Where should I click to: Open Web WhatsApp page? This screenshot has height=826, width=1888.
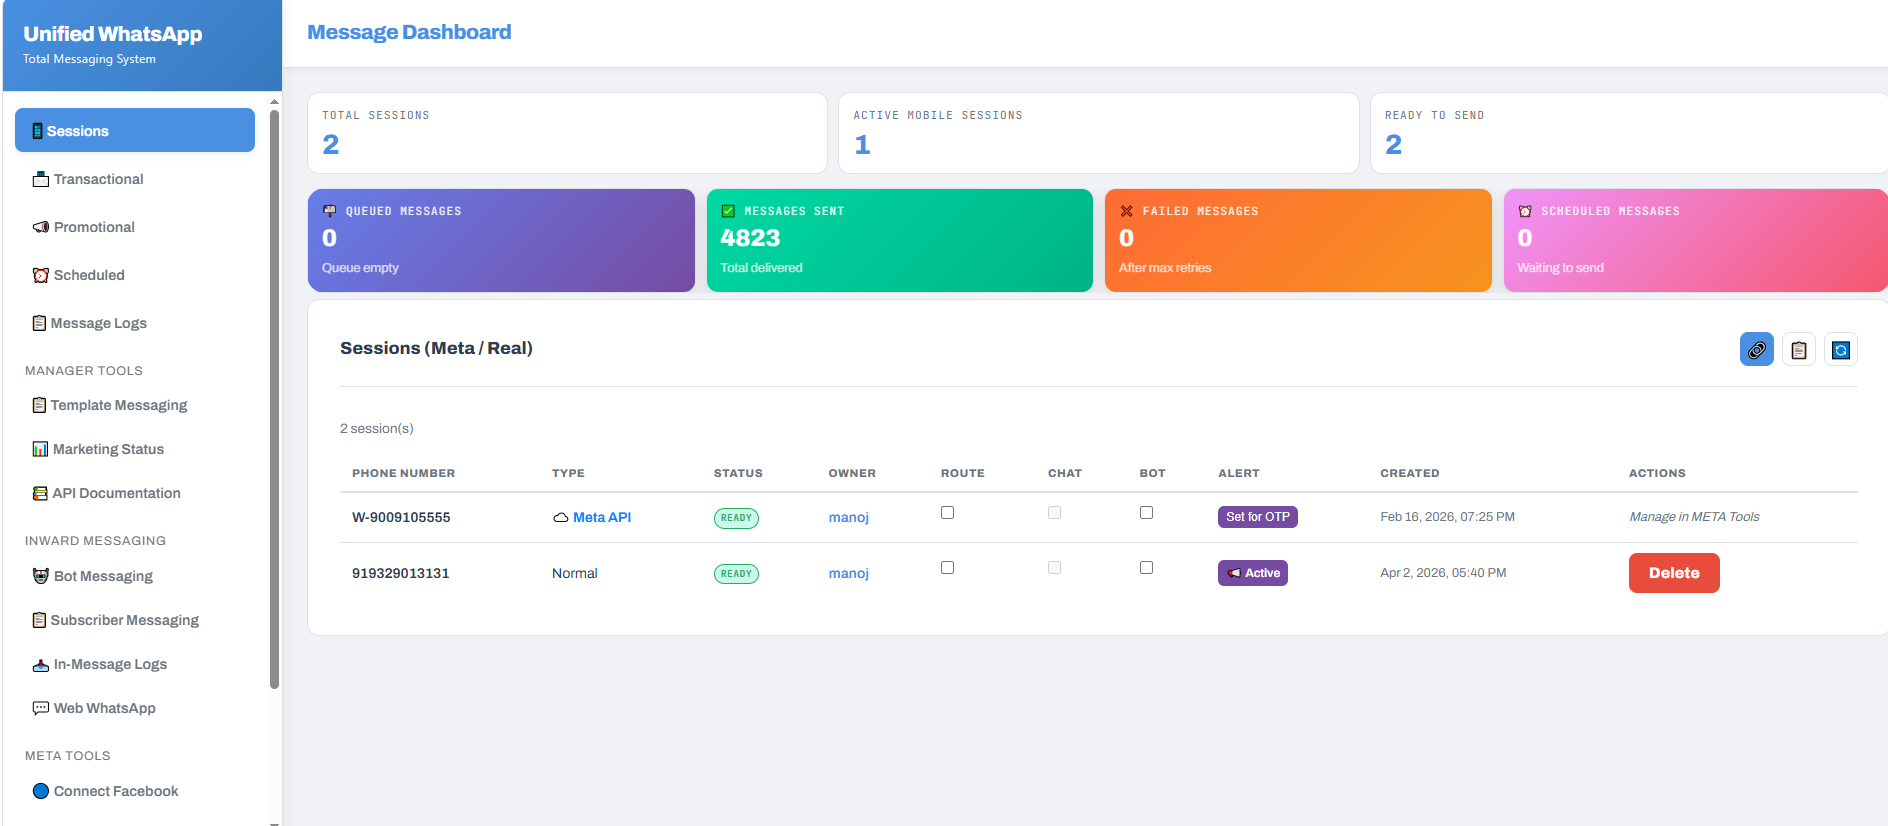(135, 708)
